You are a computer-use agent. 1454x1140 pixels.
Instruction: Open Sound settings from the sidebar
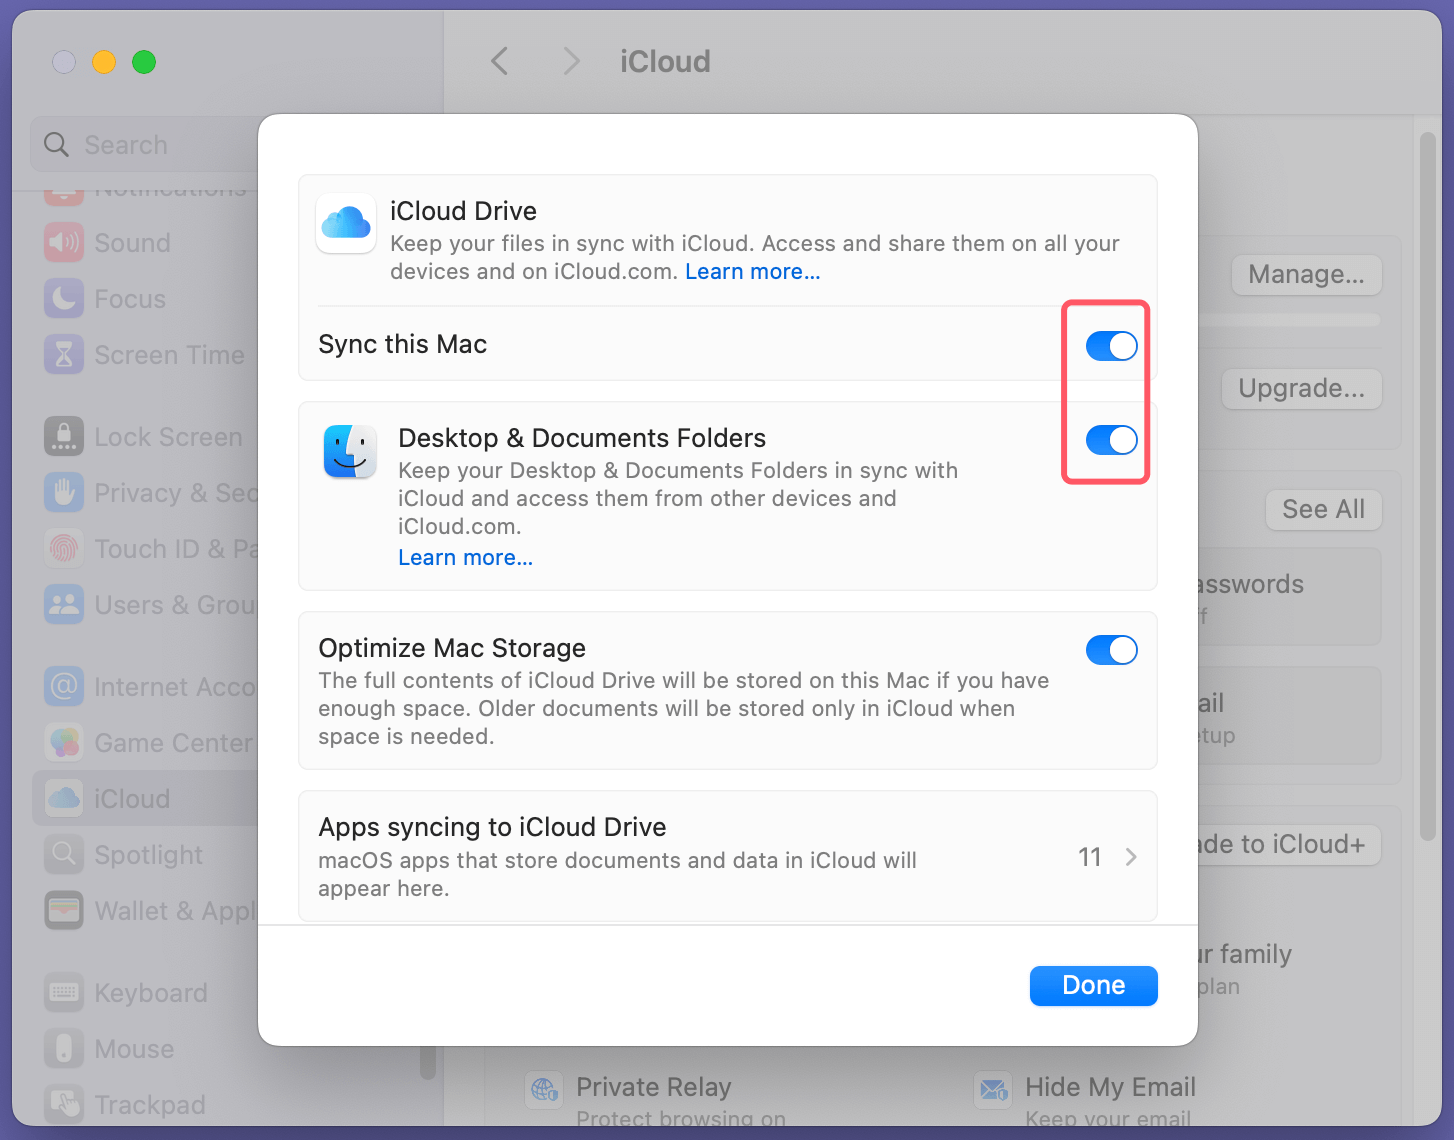64,242
